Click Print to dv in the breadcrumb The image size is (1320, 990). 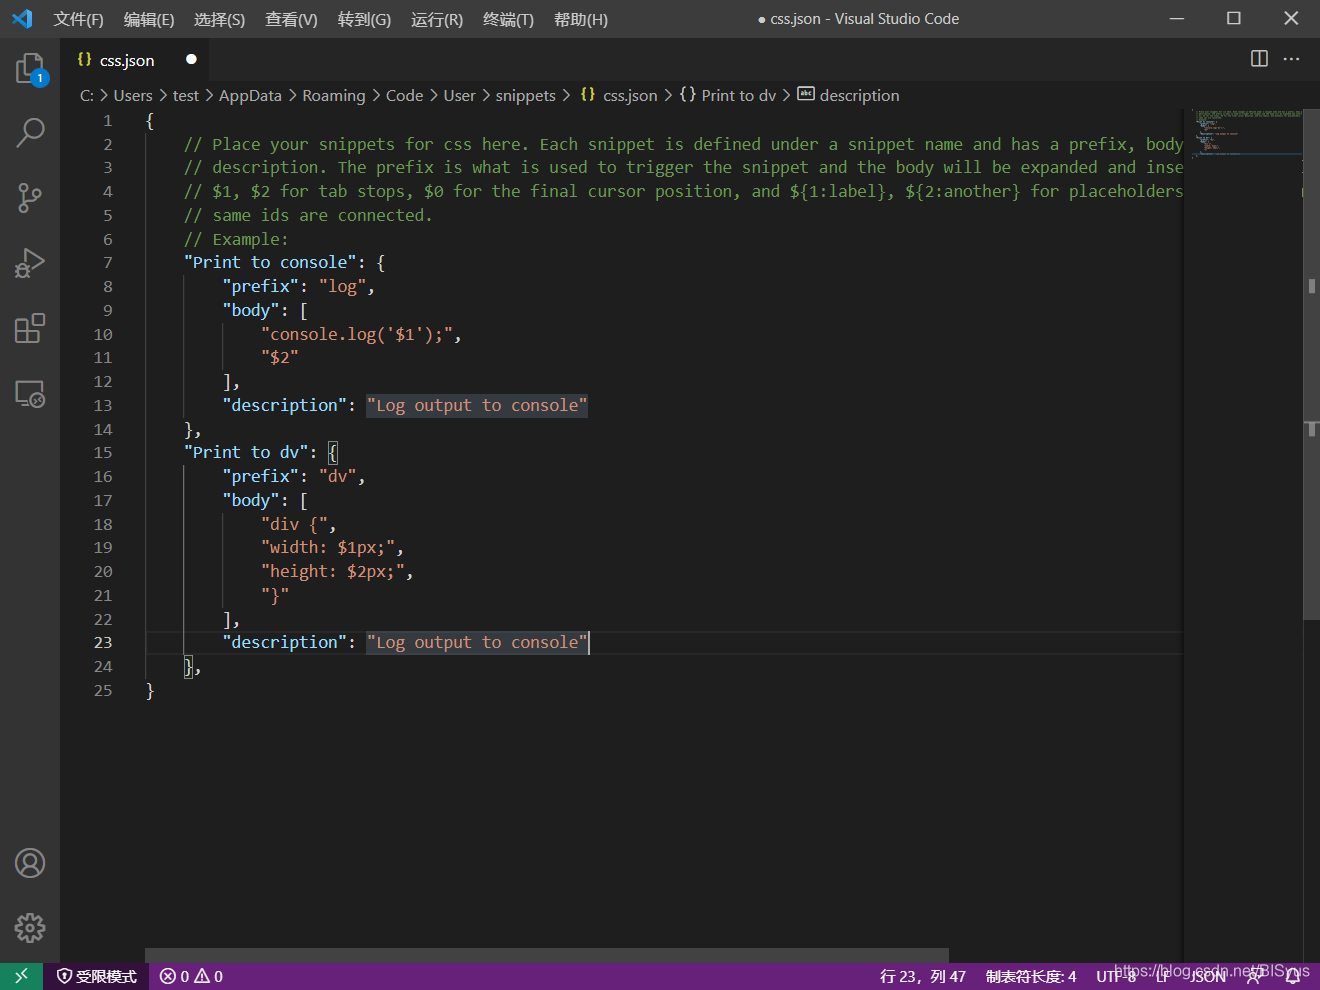[739, 95]
